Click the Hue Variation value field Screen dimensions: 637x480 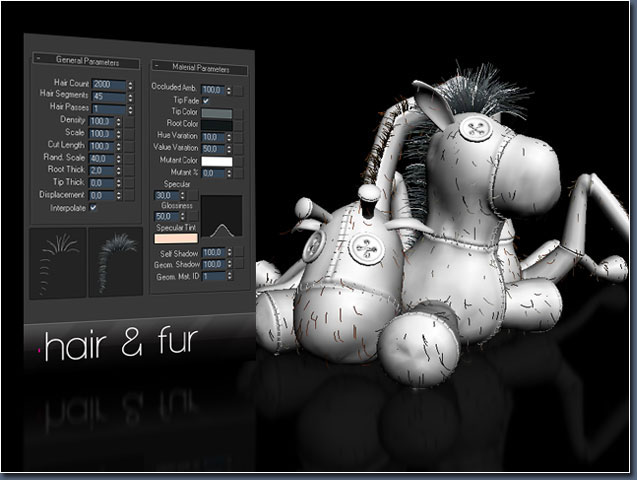click(213, 137)
